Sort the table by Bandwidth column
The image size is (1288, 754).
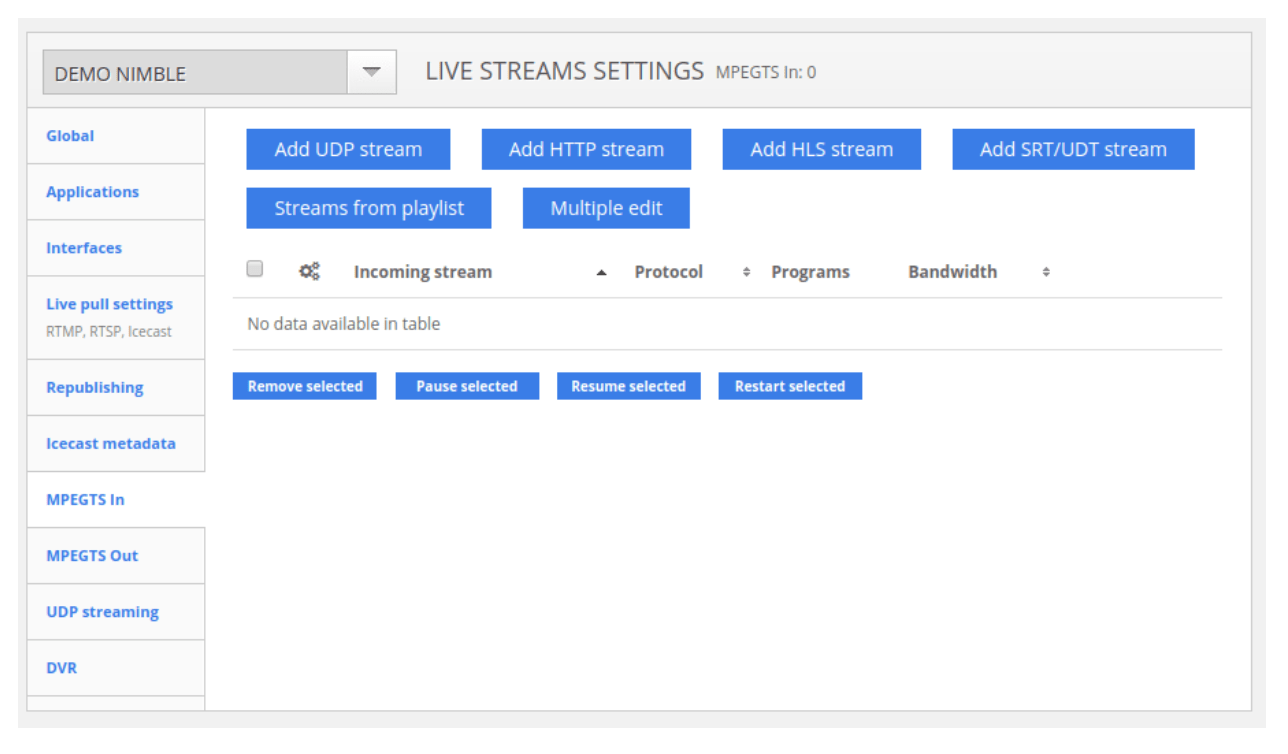[952, 272]
